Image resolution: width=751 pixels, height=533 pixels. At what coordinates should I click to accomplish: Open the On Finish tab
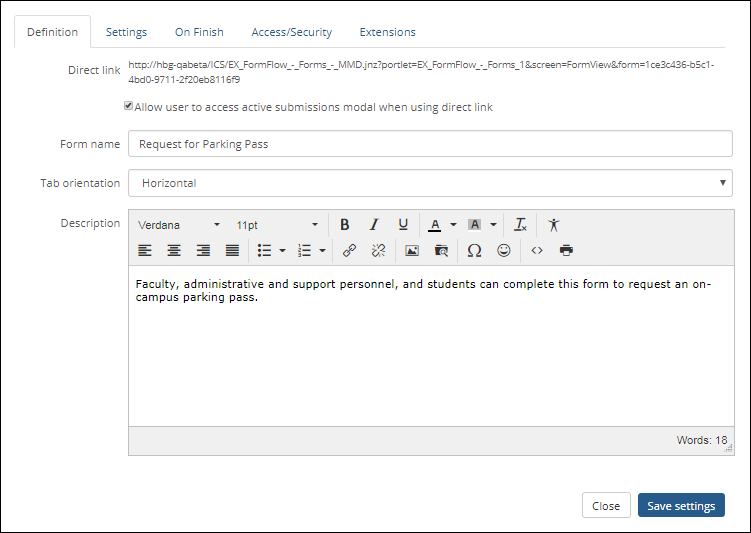tap(199, 32)
